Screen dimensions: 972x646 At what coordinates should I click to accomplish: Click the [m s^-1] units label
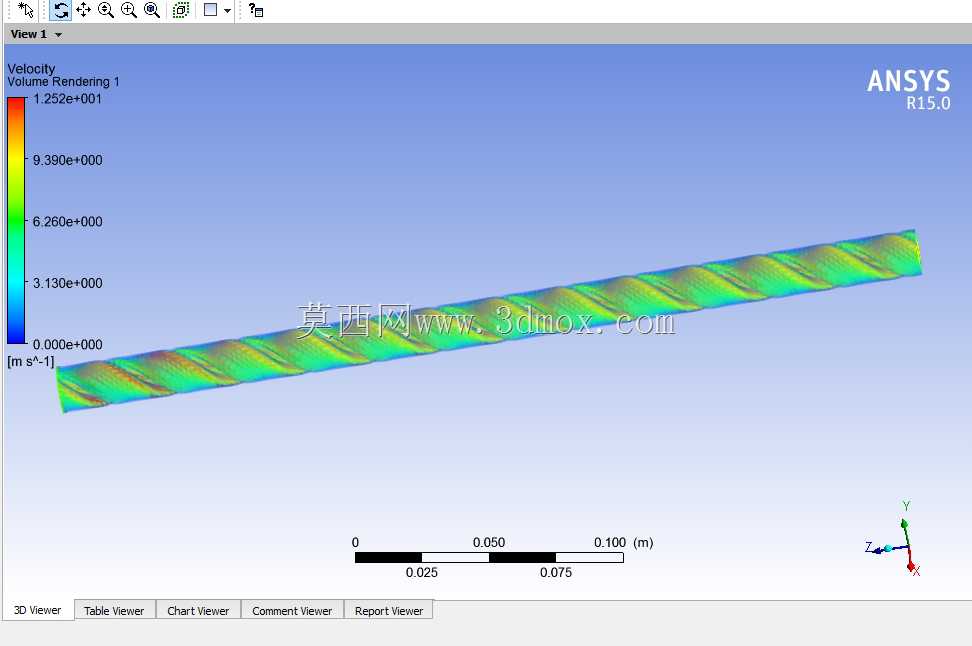click(31, 361)
